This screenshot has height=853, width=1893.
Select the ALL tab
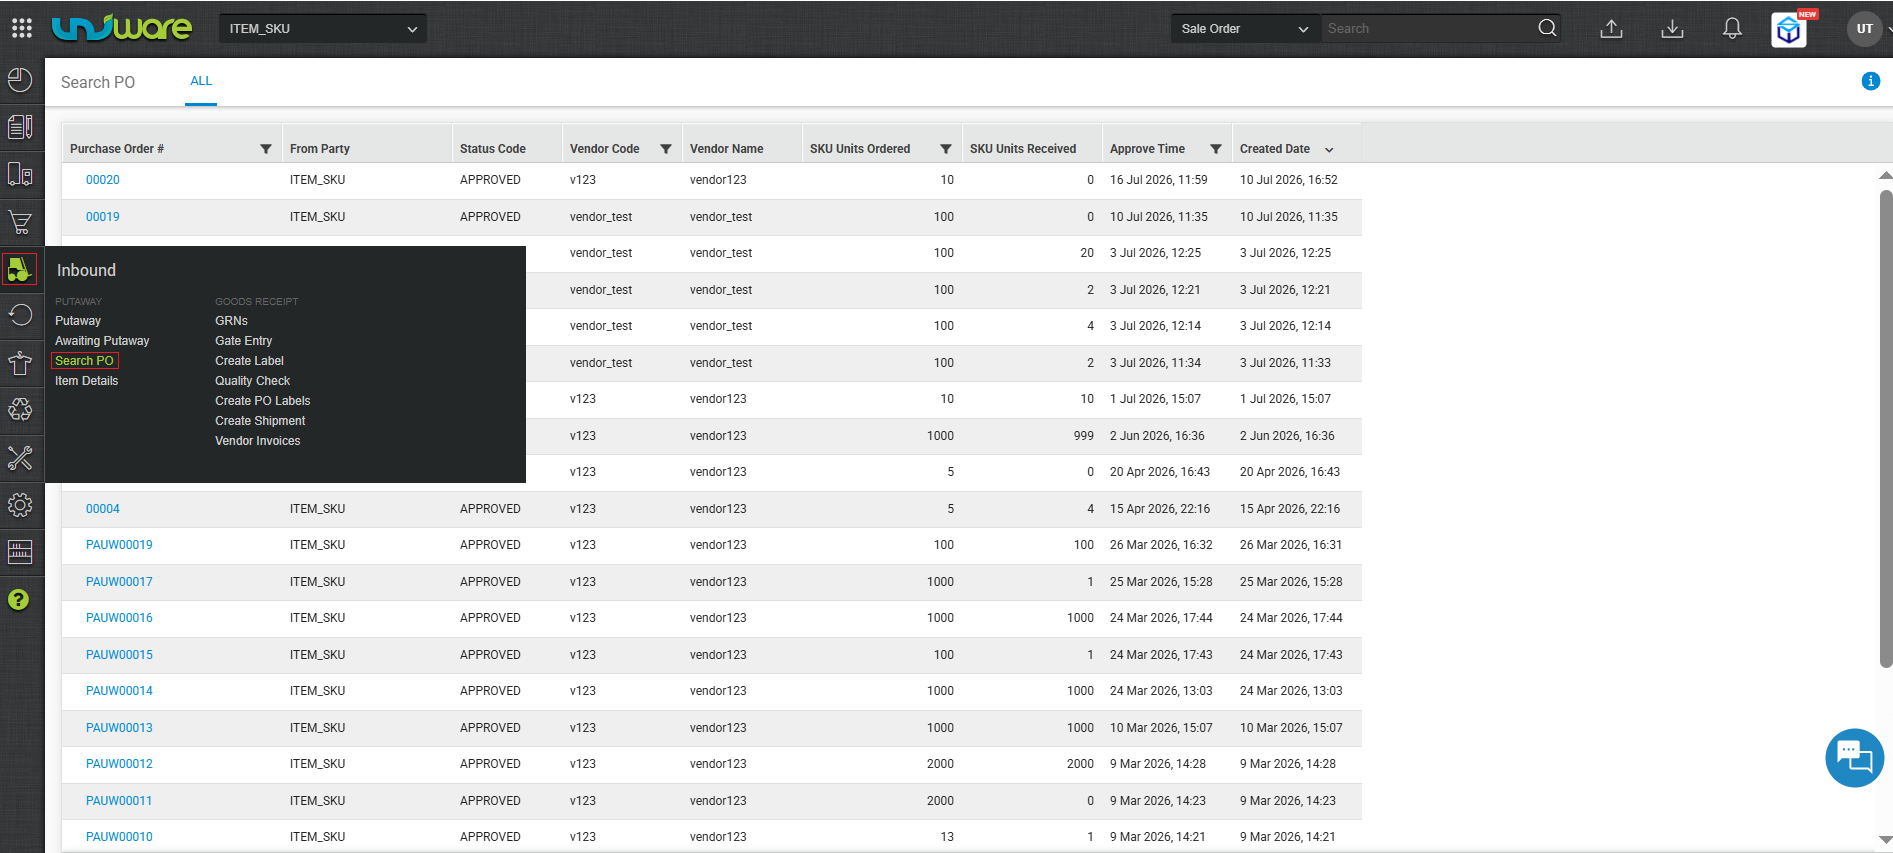pos(201,81)
